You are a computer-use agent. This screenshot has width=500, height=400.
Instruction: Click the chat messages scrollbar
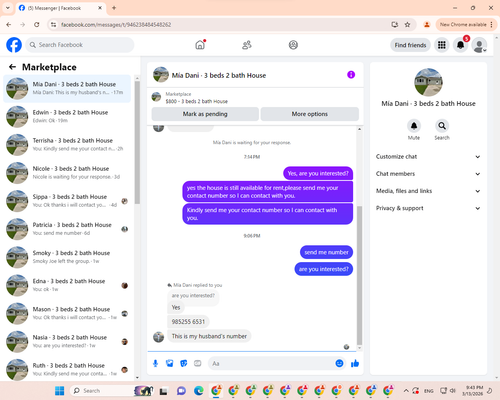point(359,275)
